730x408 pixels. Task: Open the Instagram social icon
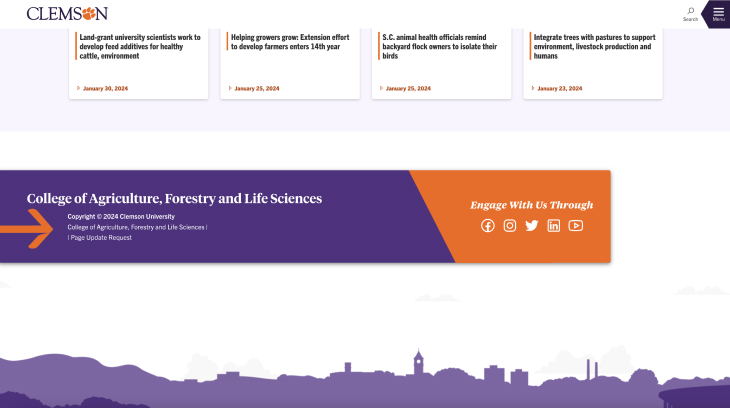click(510, 226)
